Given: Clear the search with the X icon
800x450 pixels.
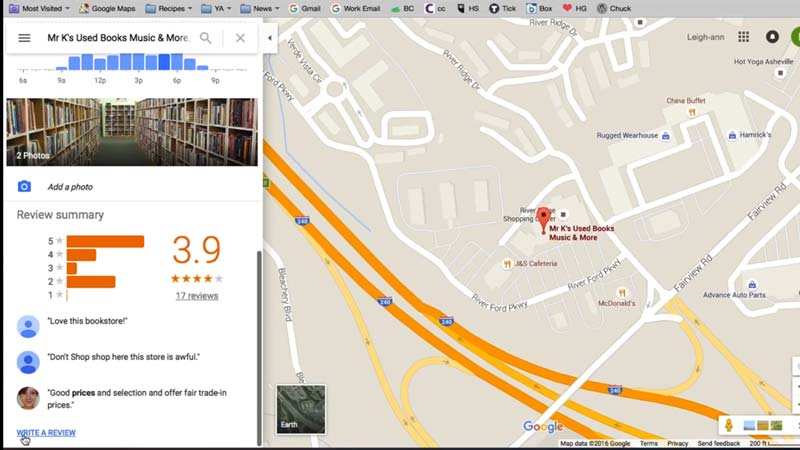Looking at the screenshot, I should click(240, 38).
